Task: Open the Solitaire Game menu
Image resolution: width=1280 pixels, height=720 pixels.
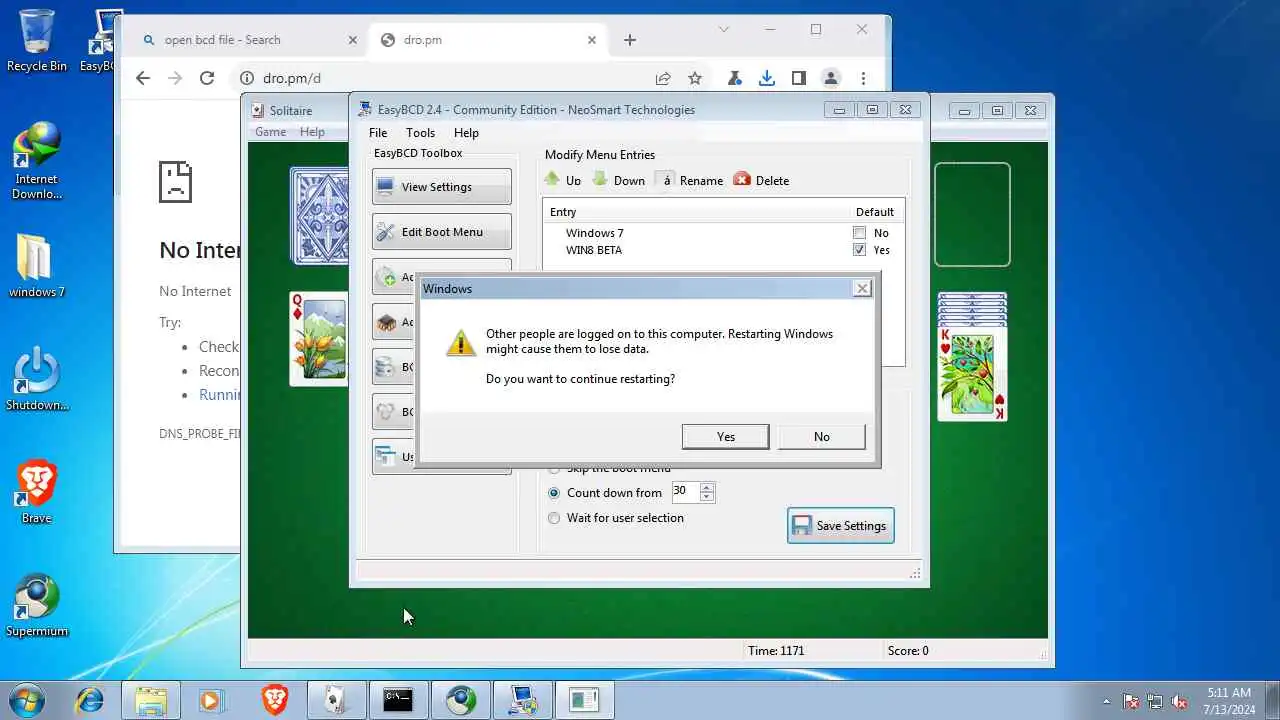Action: 270,132
